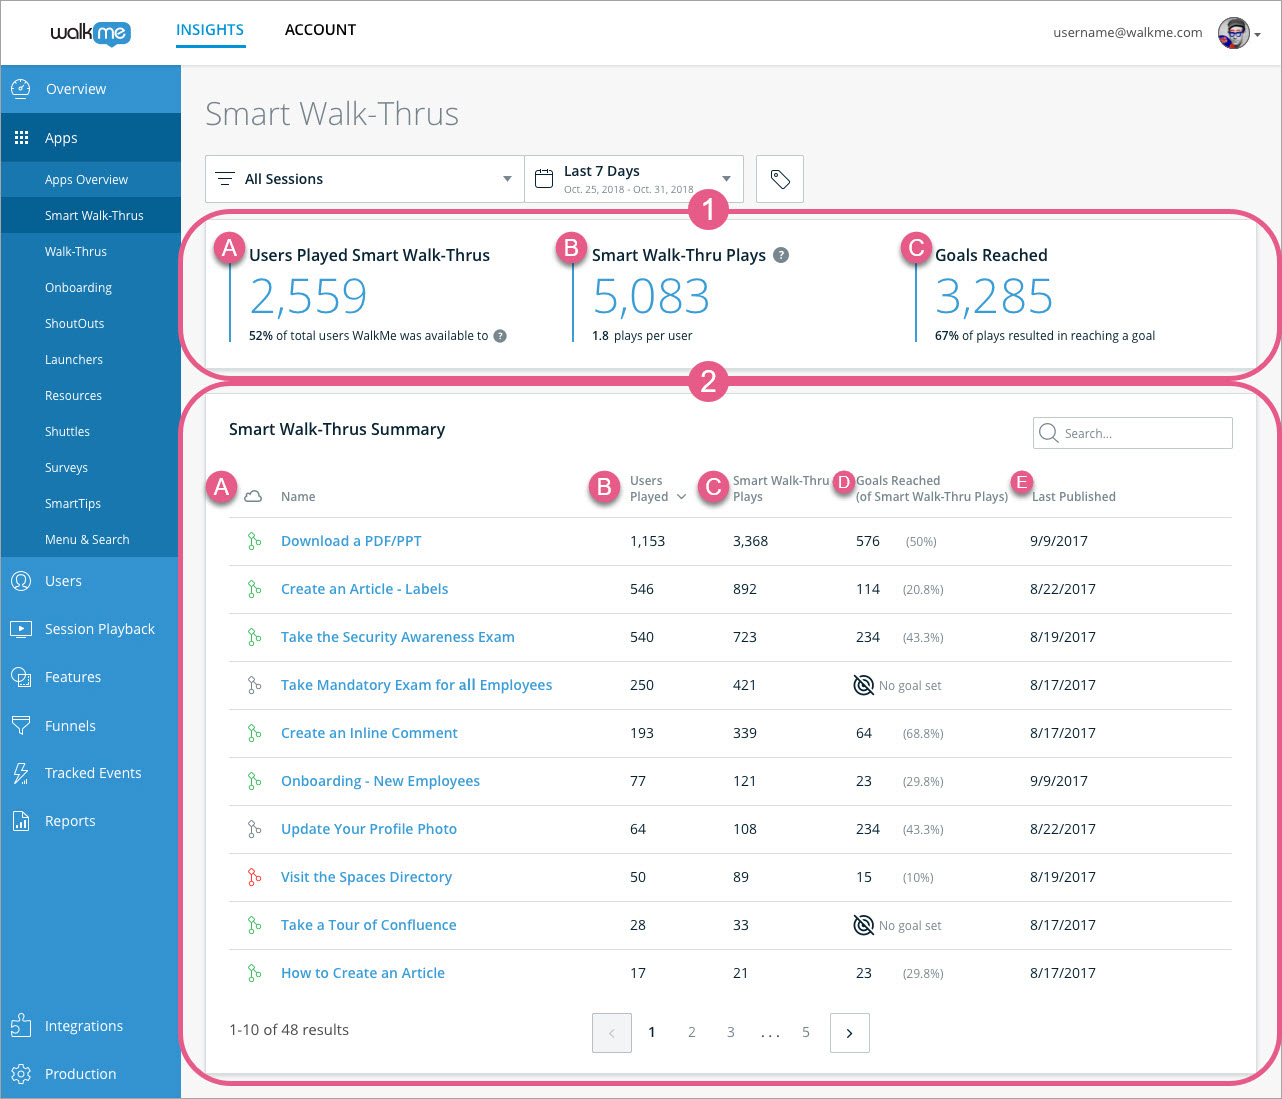Select the Tracked Events sidebar icon
Screen dimensions: 1282x1099
[21, 772]
